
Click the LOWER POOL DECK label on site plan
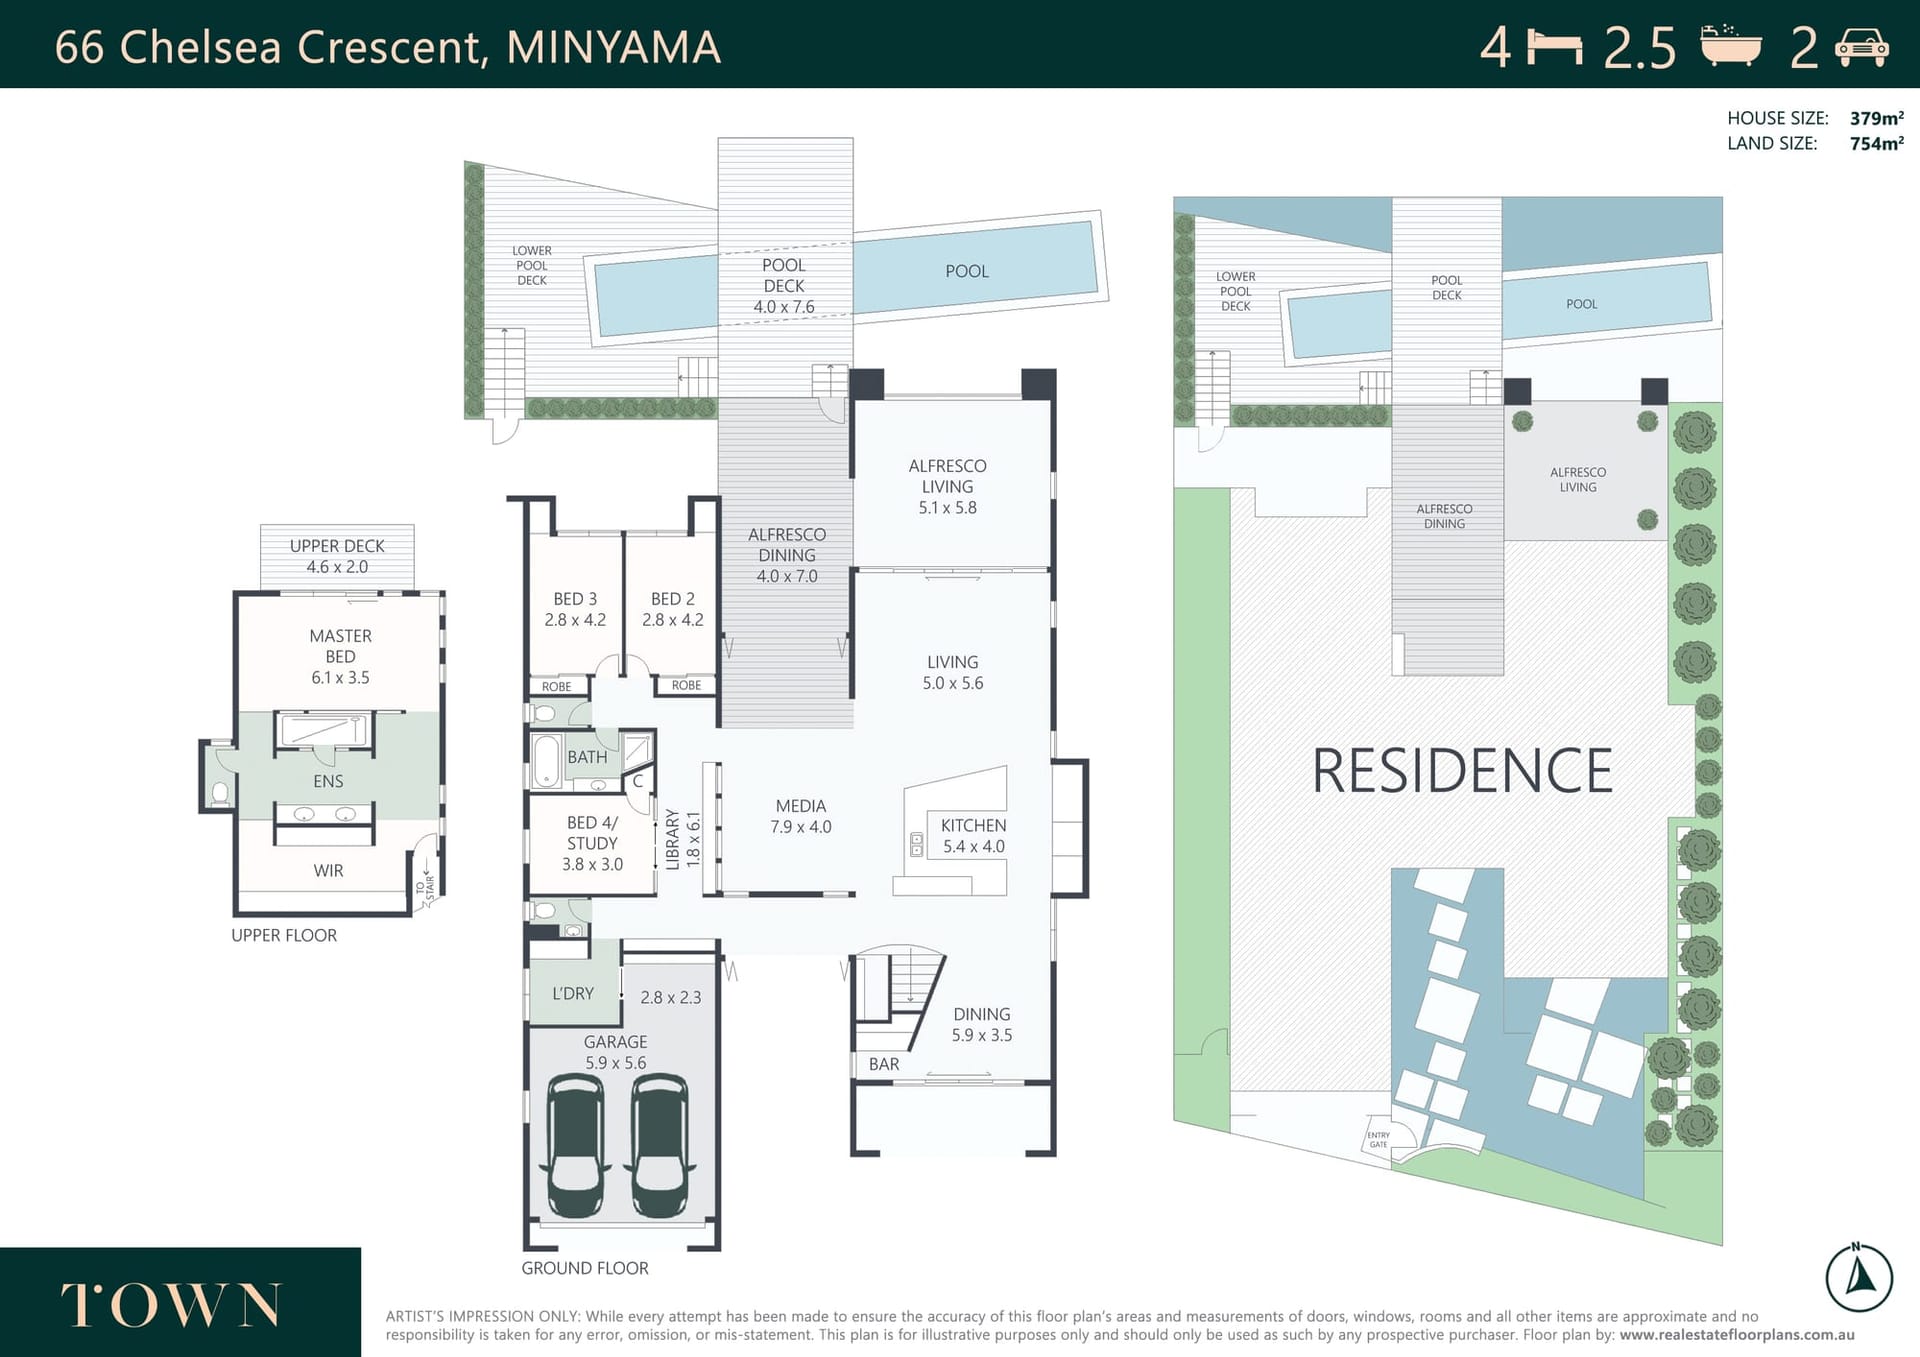(x=1236, y=291)
